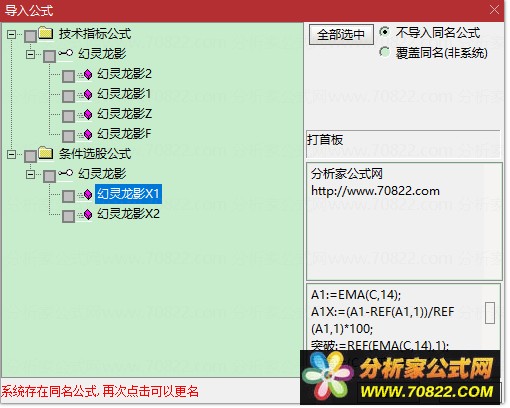Click the key group icon under 技术指标公式
This screenshot has width=510, height=408.
65,53
